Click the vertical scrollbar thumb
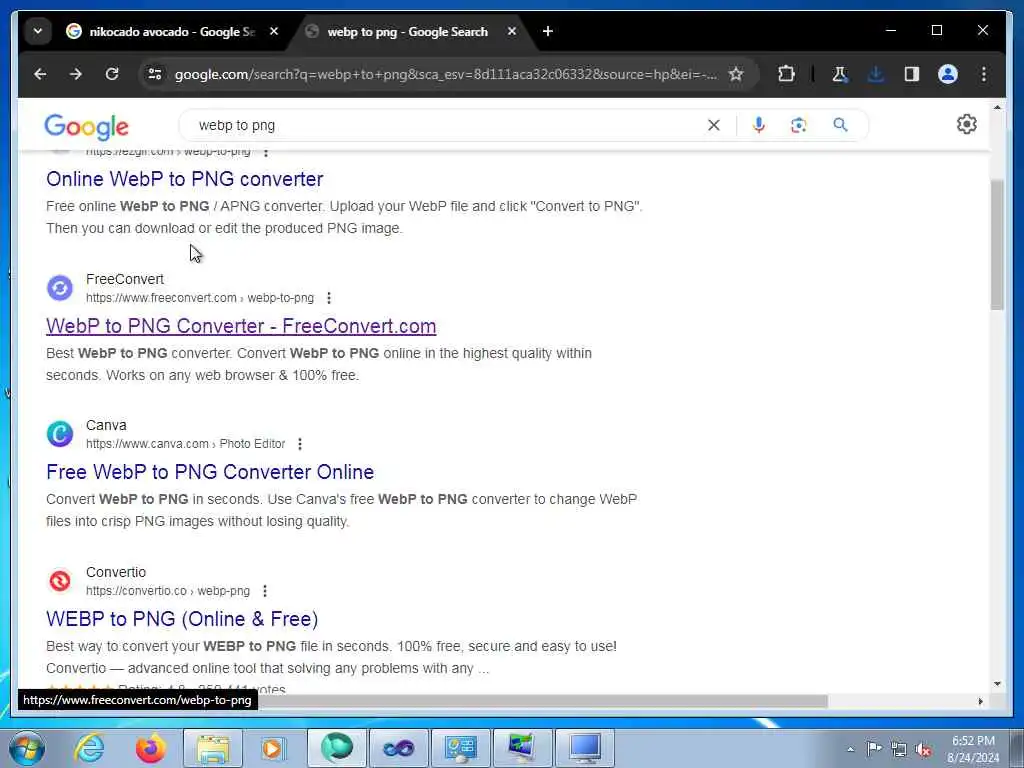The image size is (1024, 768). tap(997, 245)
